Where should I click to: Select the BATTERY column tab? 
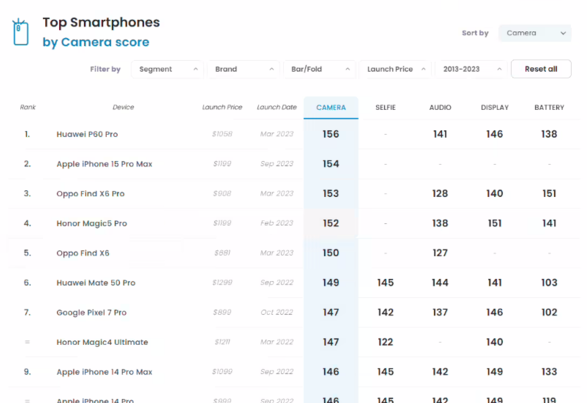pyautogui.click(x=549, y=108)
